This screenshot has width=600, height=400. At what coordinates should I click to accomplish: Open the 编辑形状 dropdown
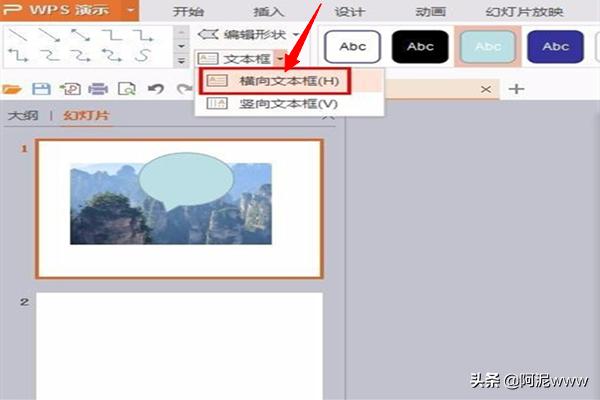[x=297, y=34]
